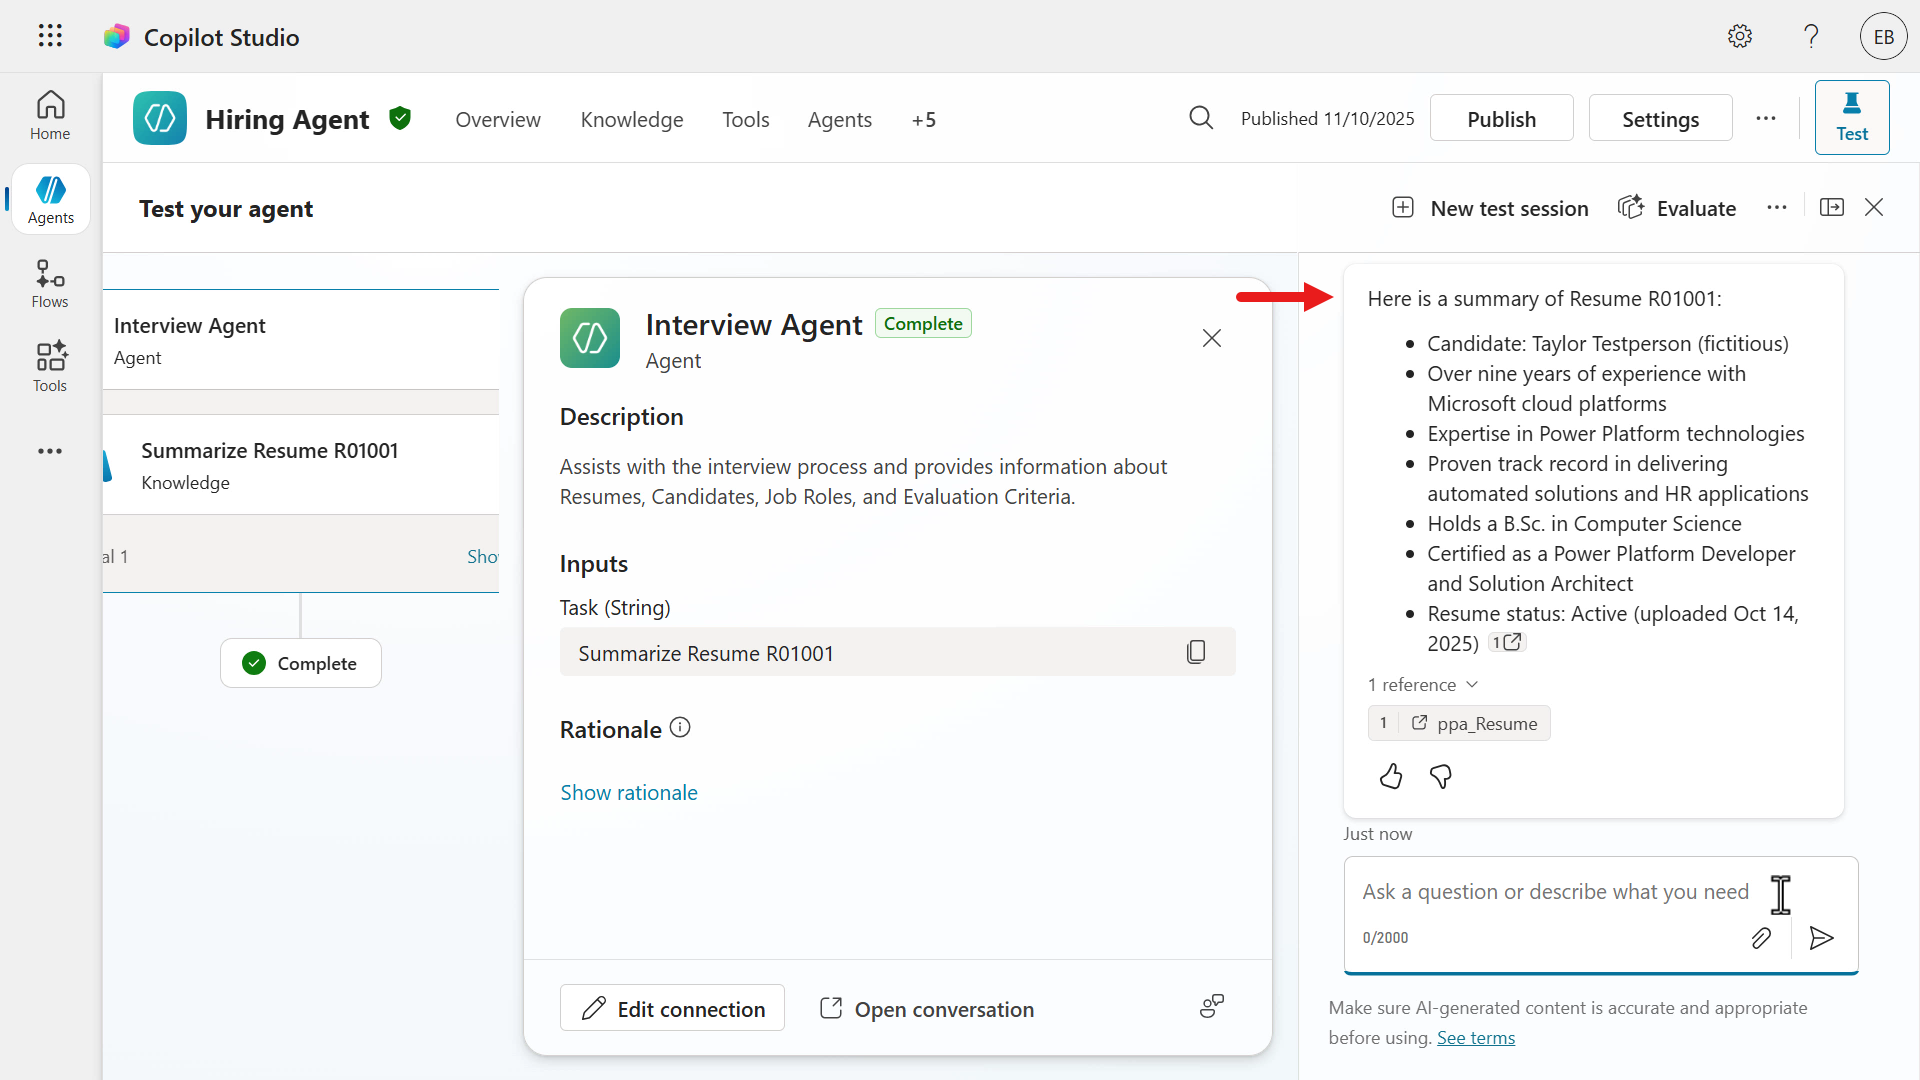Open the ppa_Resume reference
Screen dimensions: 1920x1080
click(1474, 723)
